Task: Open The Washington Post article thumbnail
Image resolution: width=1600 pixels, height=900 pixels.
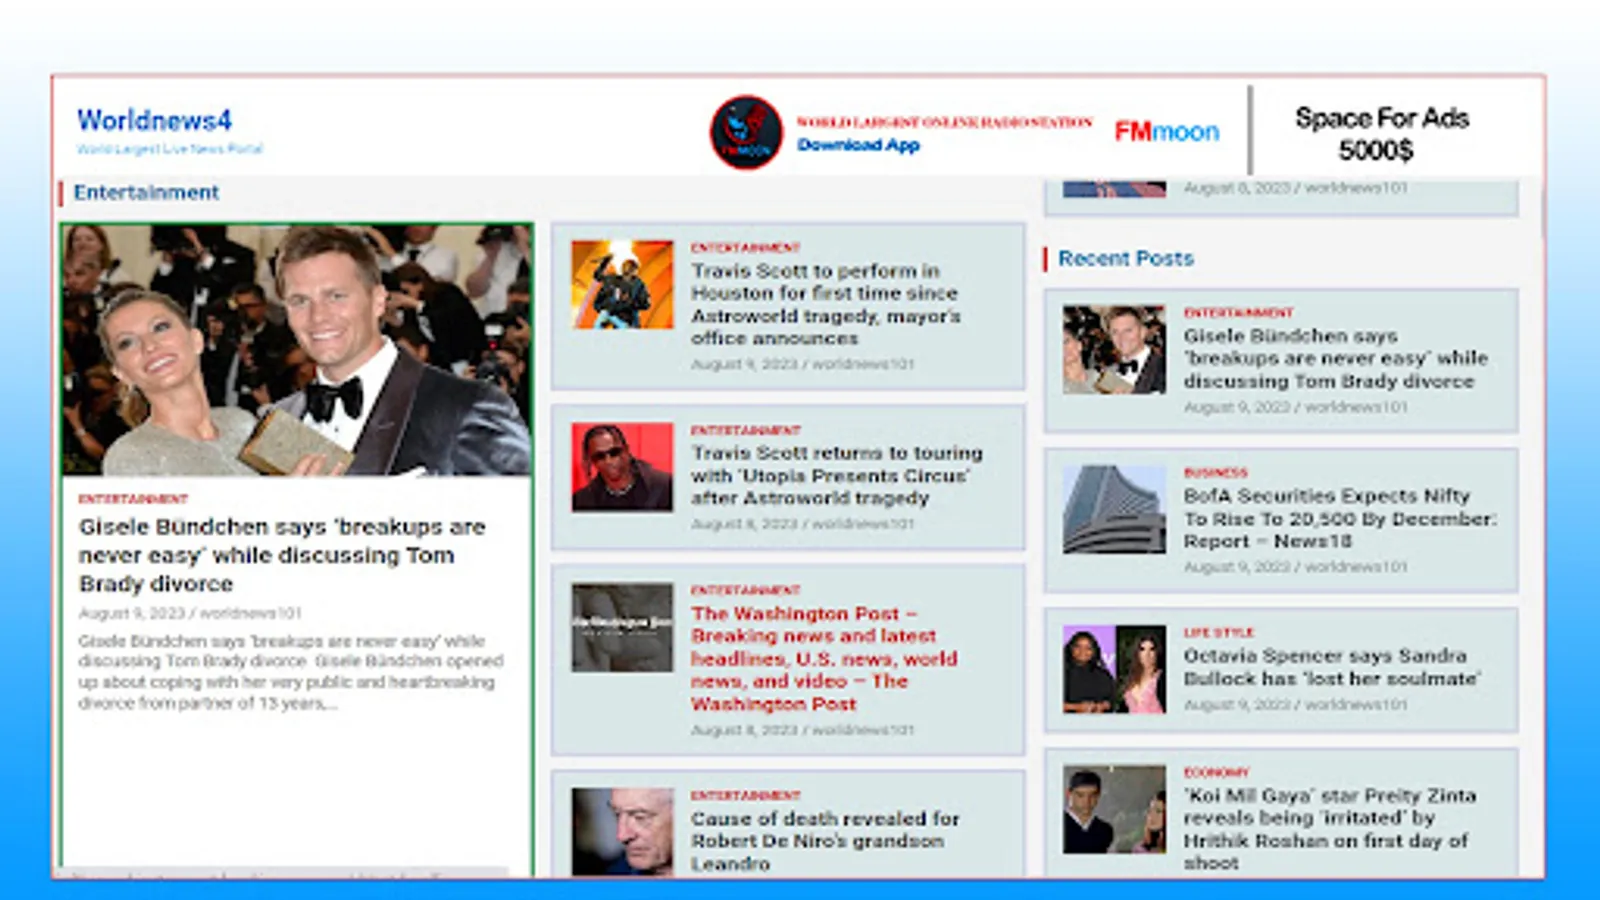Action: point(622,627)
